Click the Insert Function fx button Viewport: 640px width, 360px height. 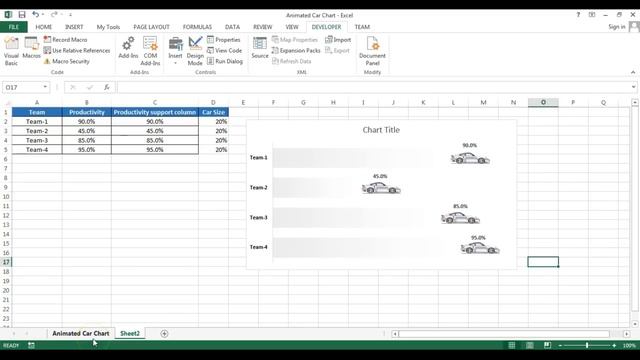(x=107, y=87)
